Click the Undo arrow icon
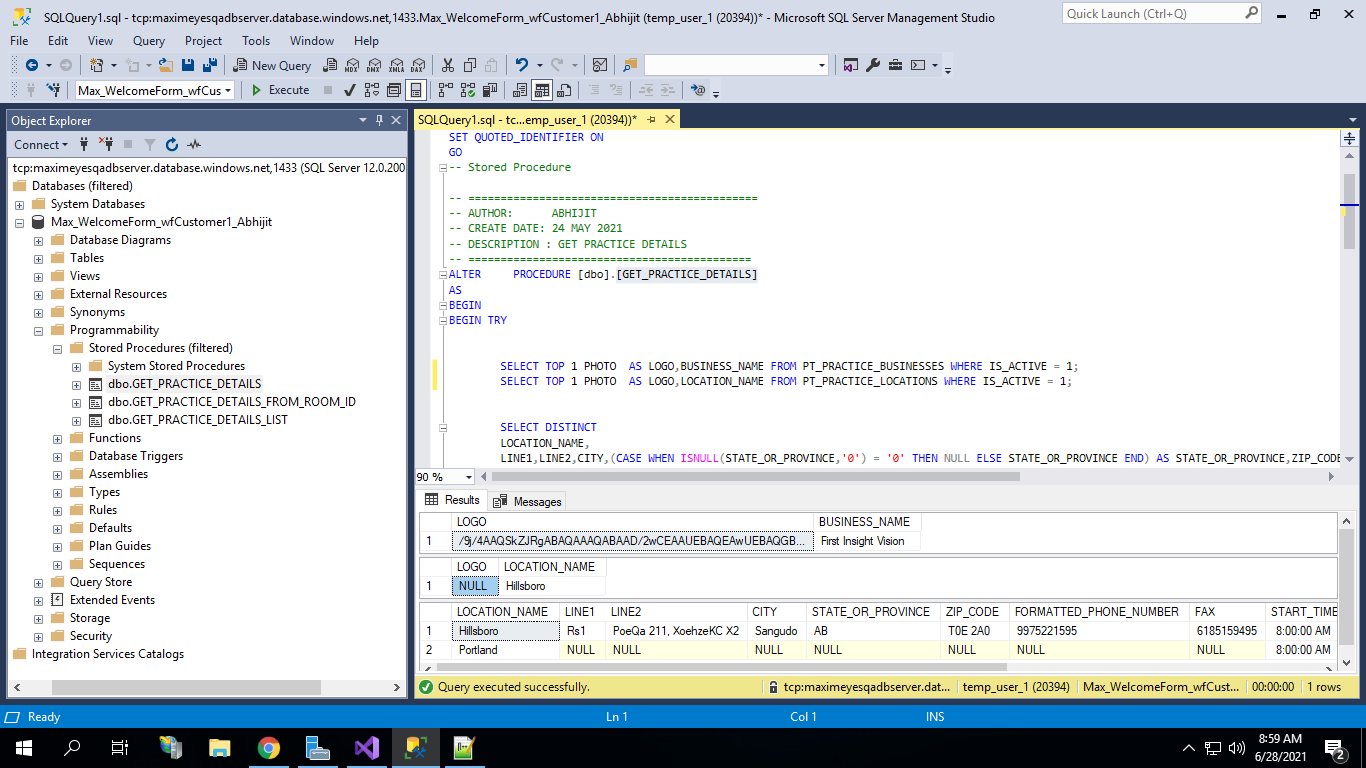 521,65
